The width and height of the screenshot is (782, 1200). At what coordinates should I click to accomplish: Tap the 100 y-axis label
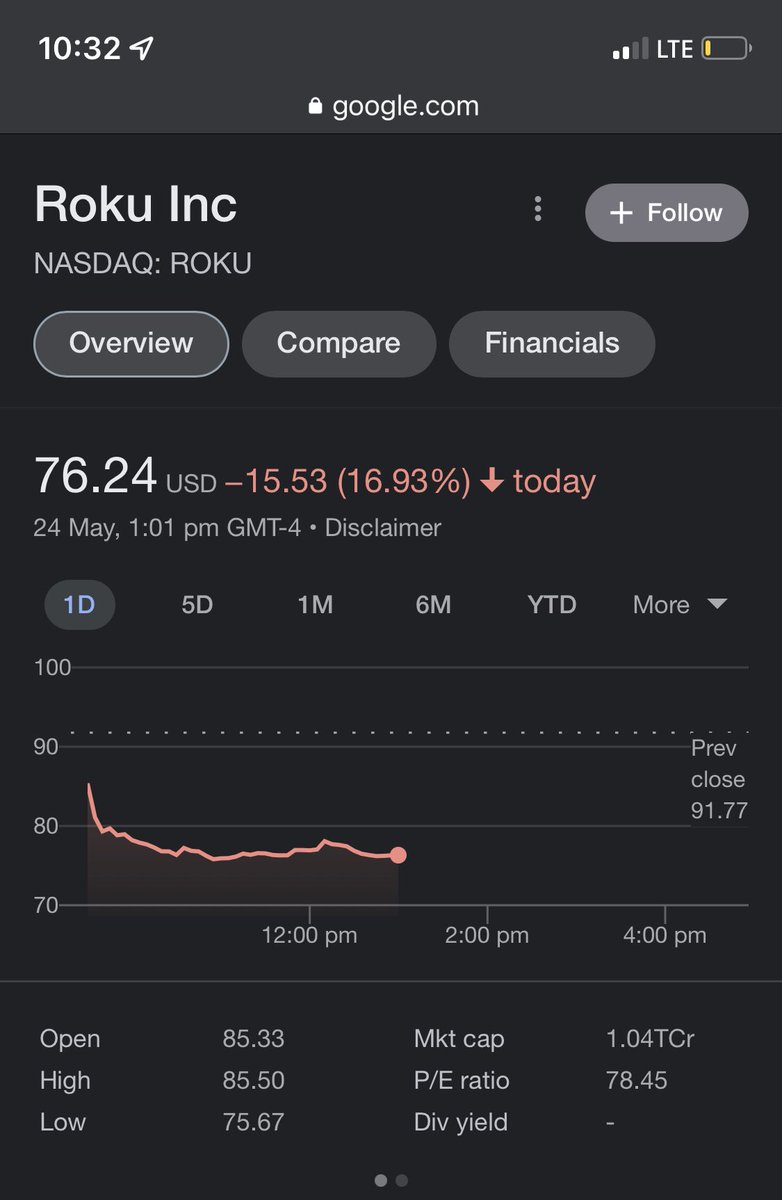click(x=53, y=667)
